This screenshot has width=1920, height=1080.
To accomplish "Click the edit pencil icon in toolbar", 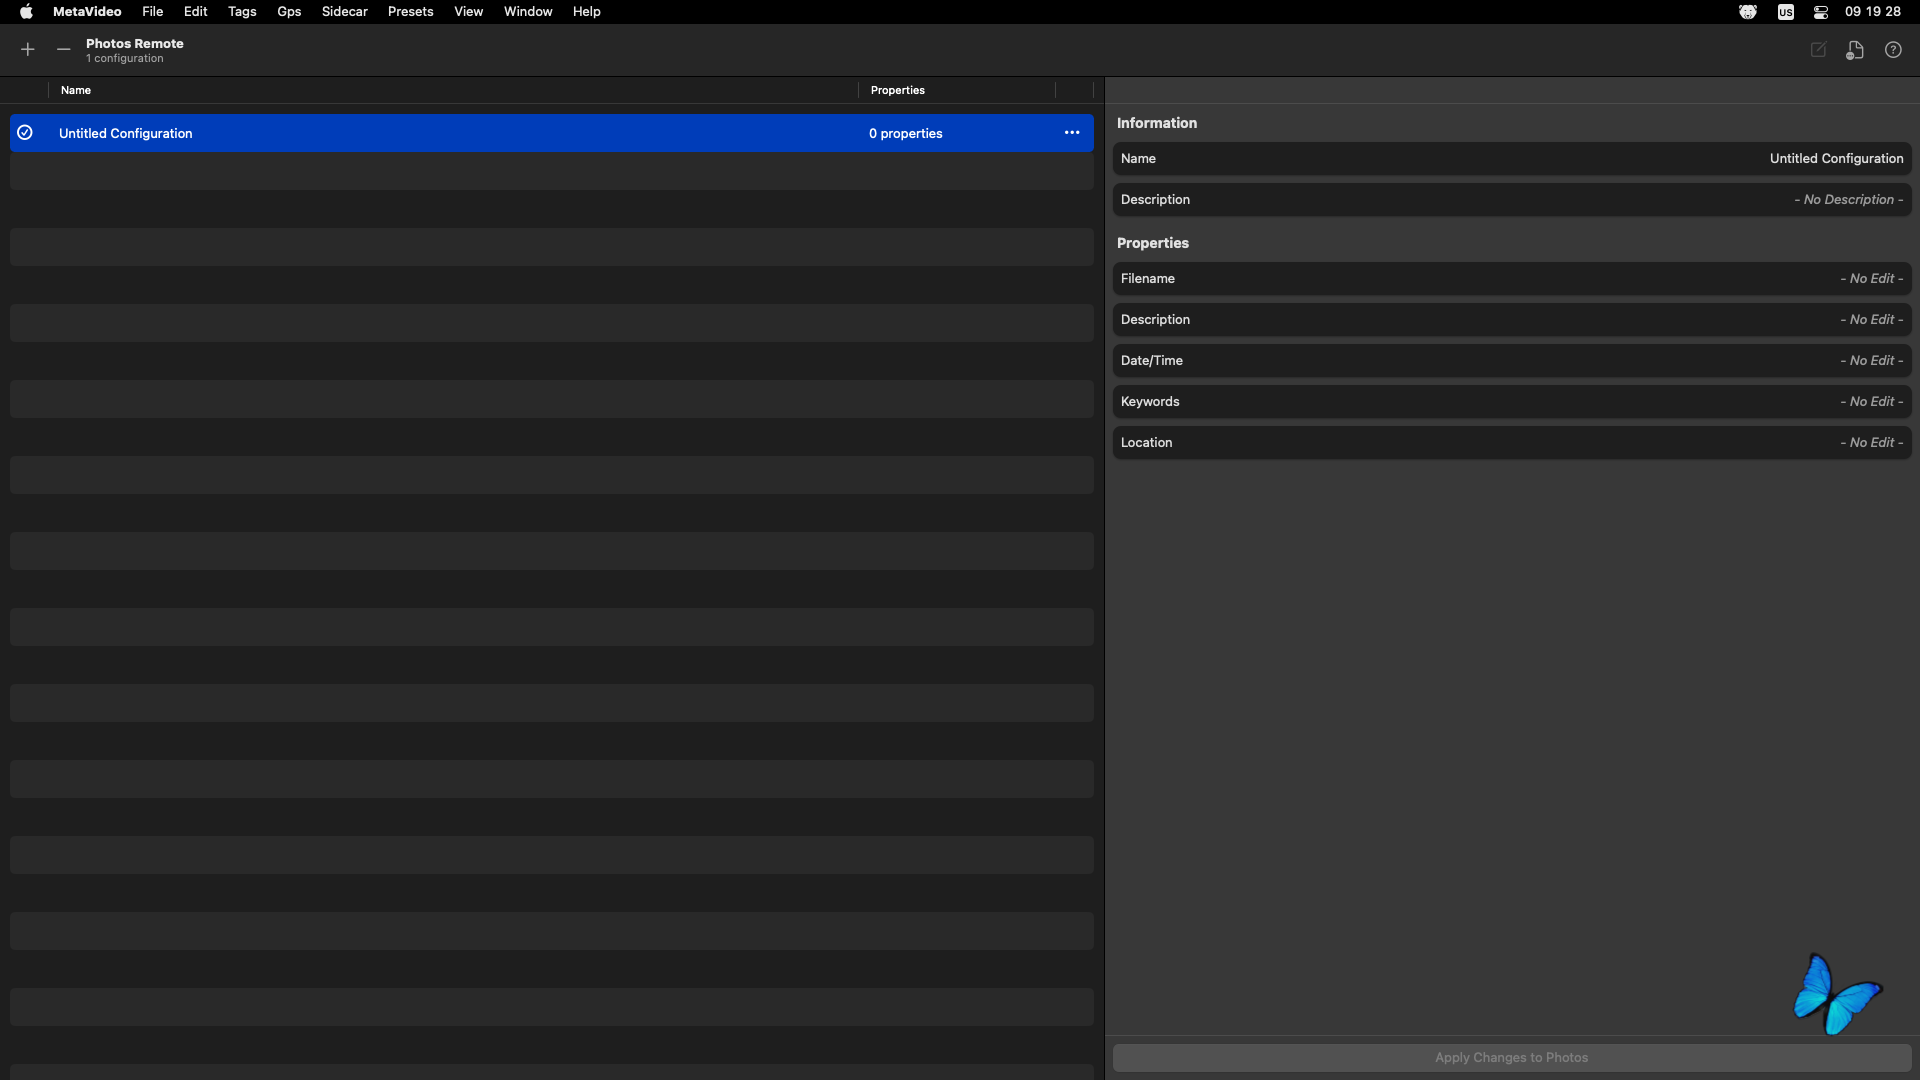I will [x=1818, y=49].
